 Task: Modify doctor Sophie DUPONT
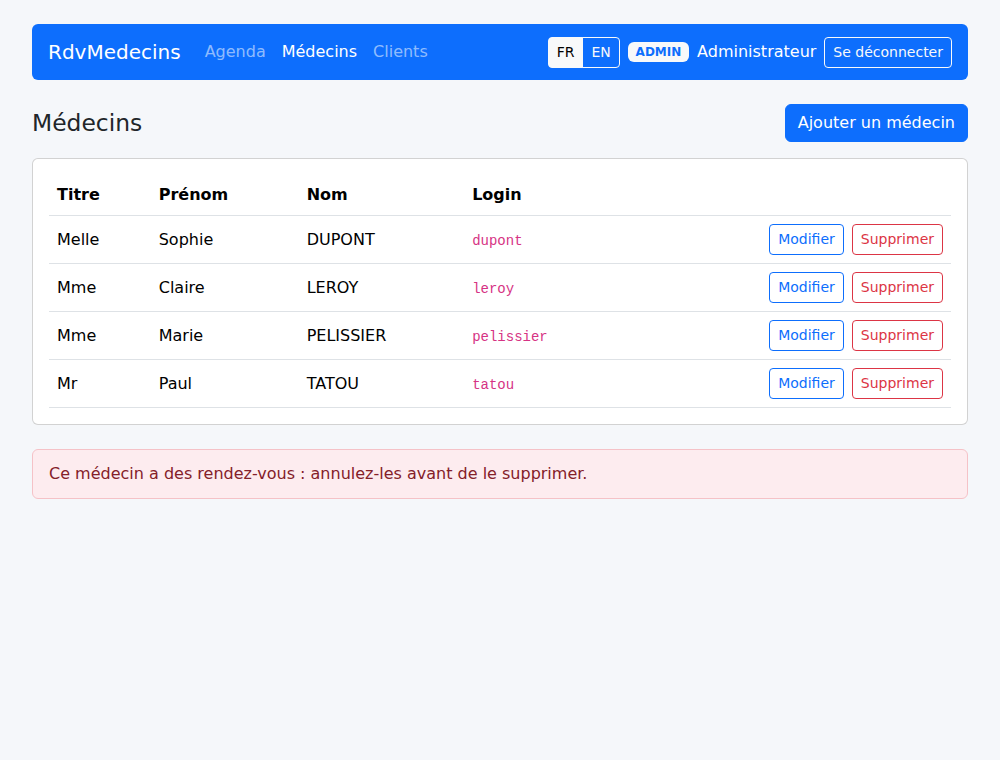click(x=806, y=240)
